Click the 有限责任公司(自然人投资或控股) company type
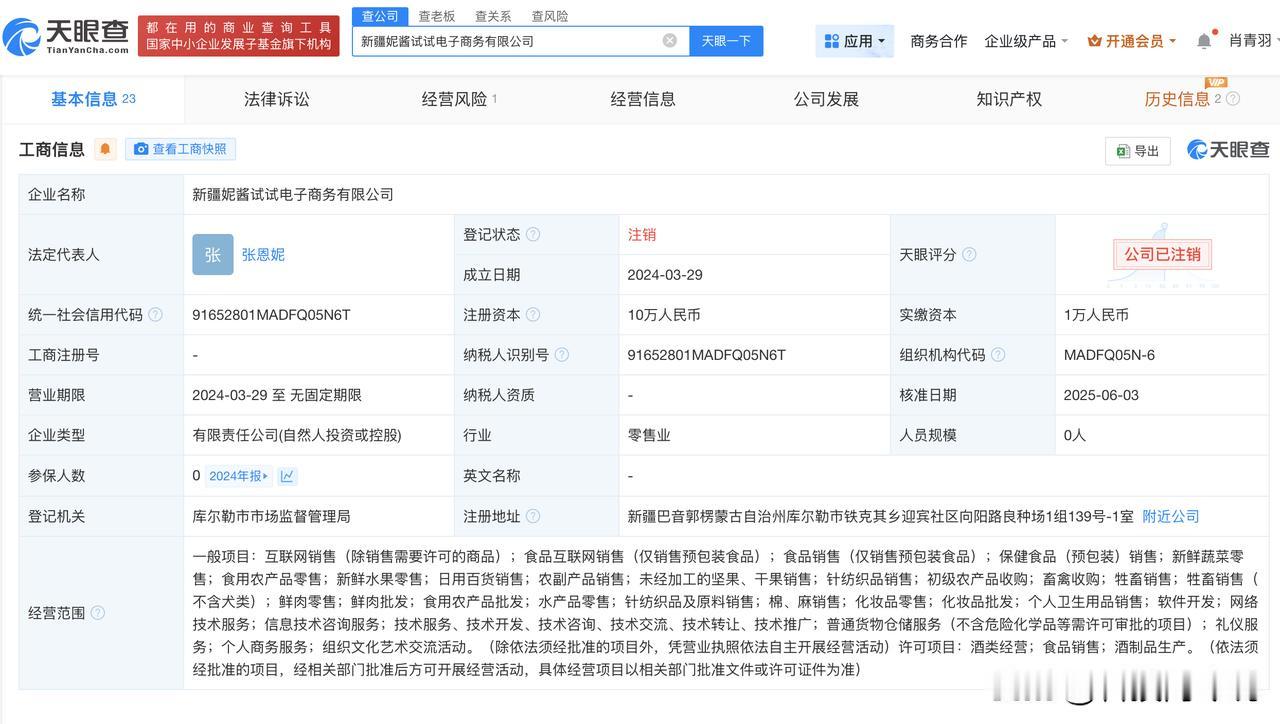This screenshot has height=724, width=1280. (297, 435)
